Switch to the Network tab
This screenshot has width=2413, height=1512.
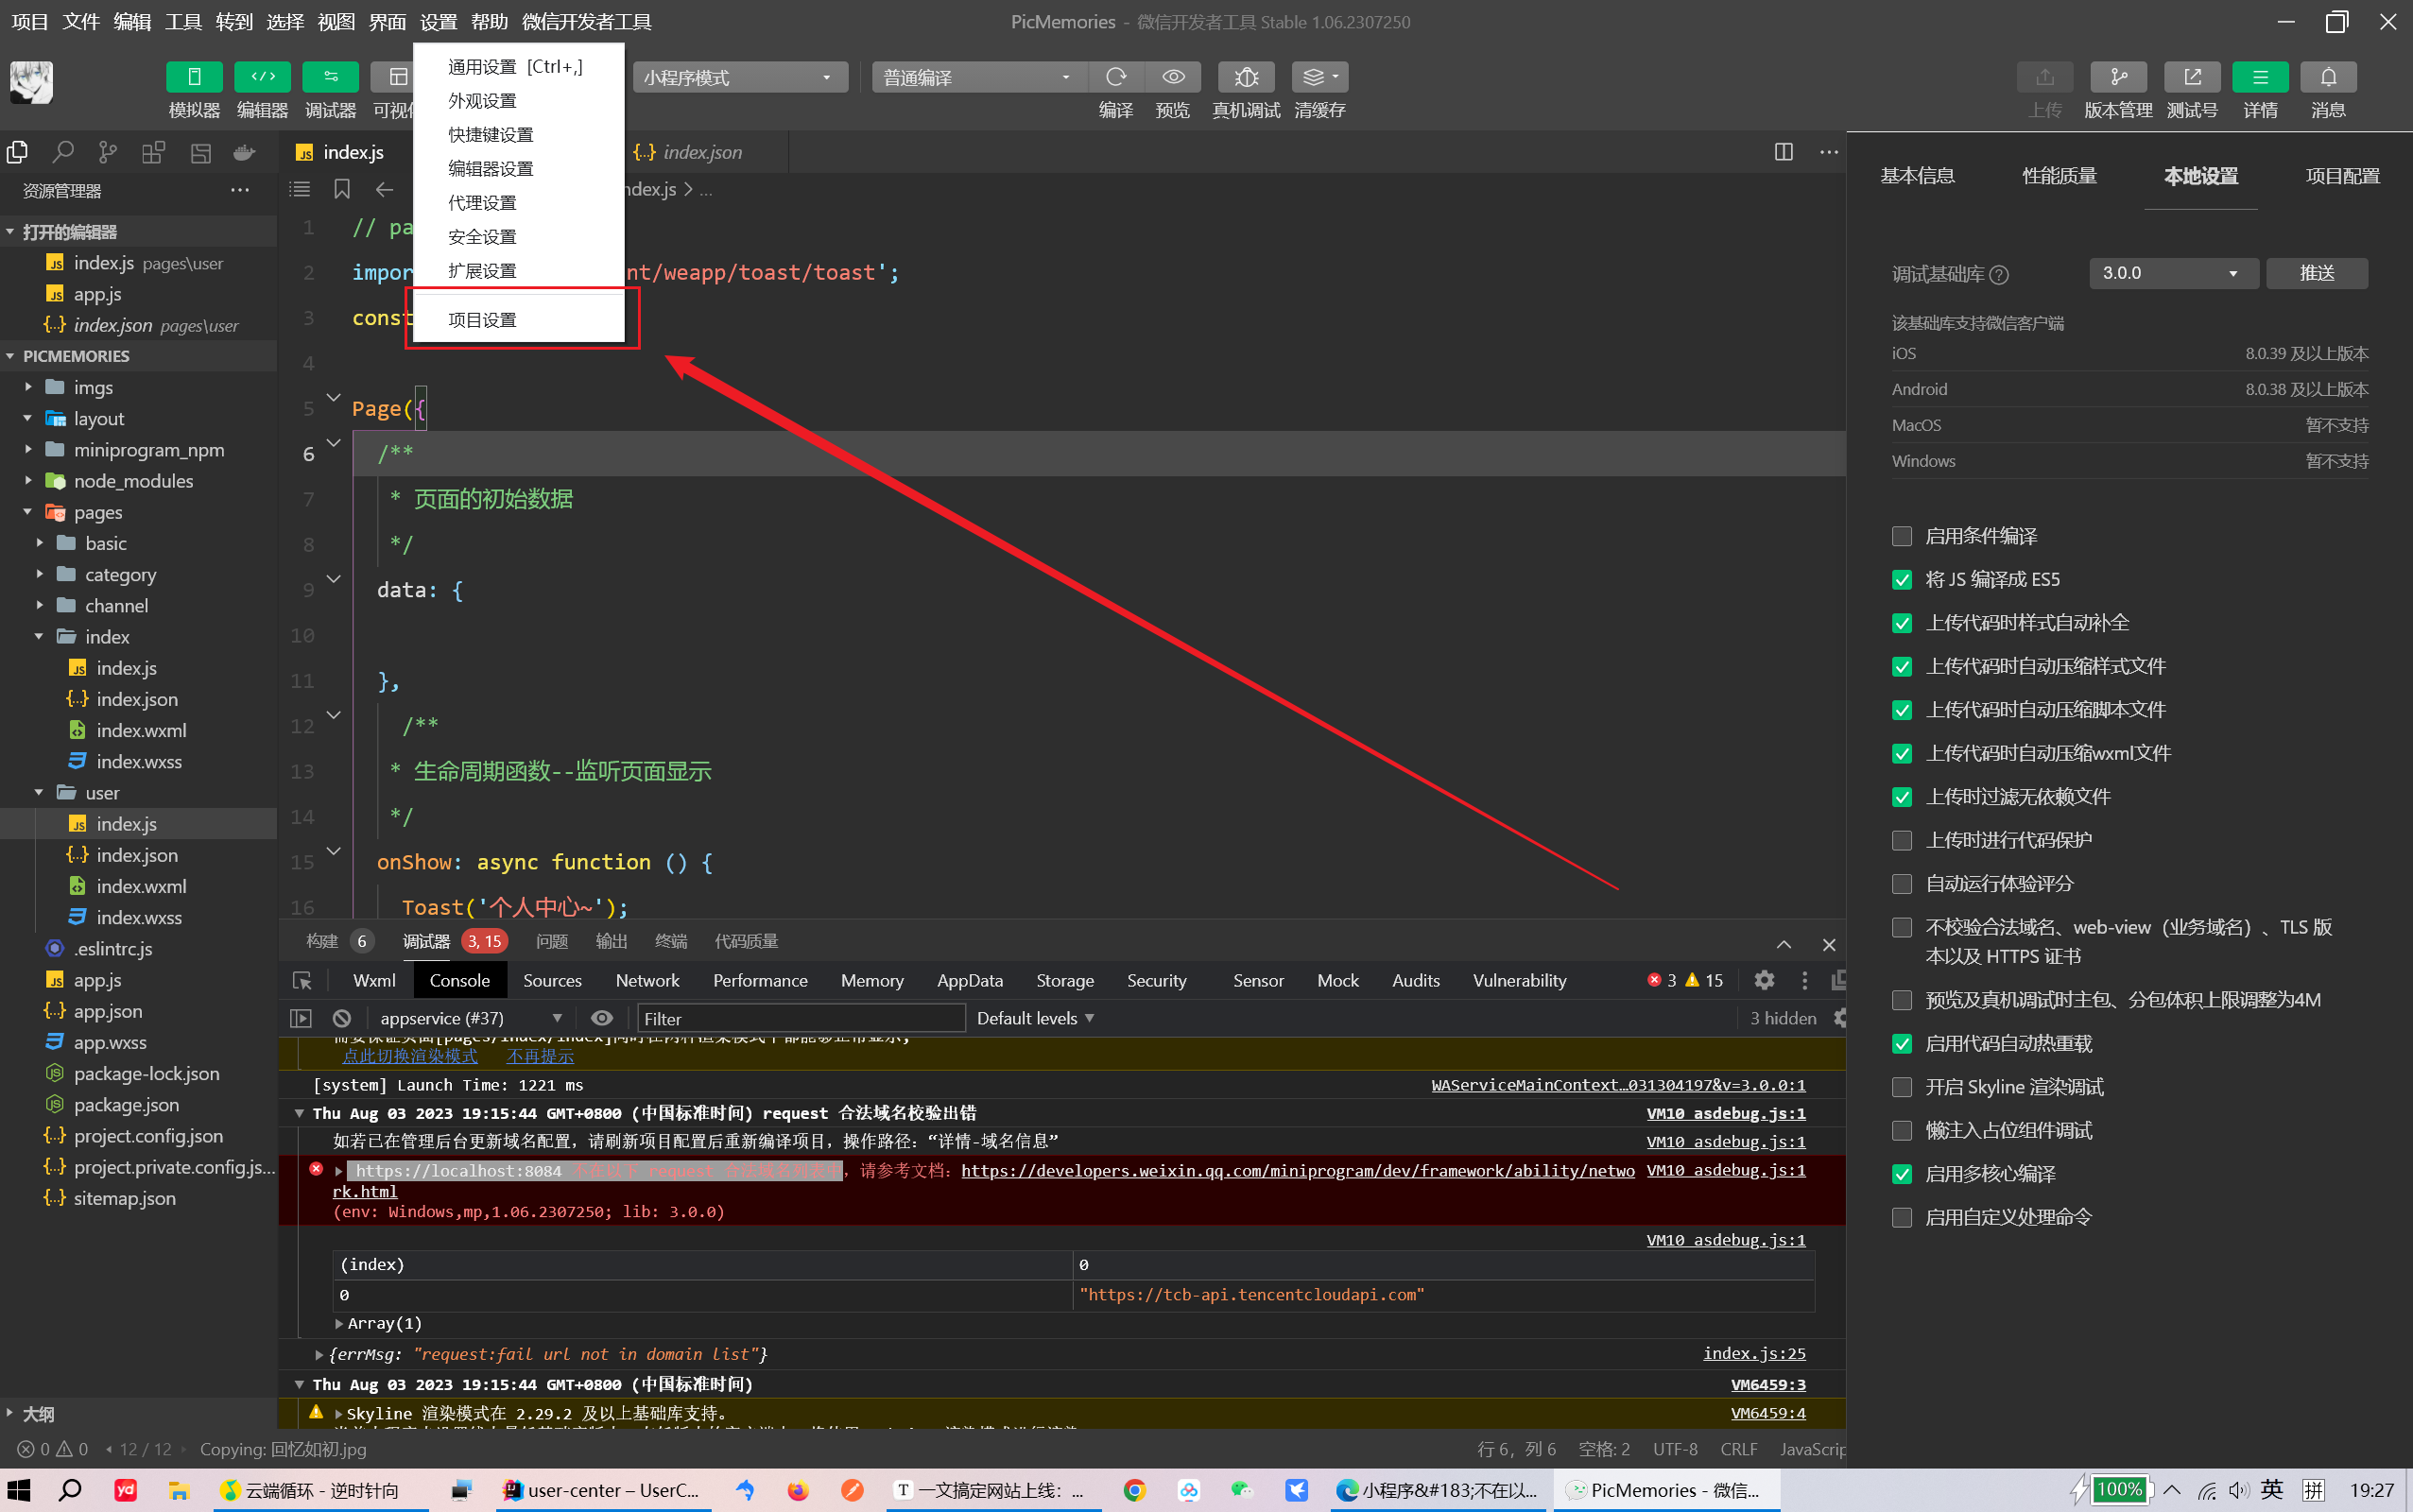pyautogui.click(x=647, y=980)
